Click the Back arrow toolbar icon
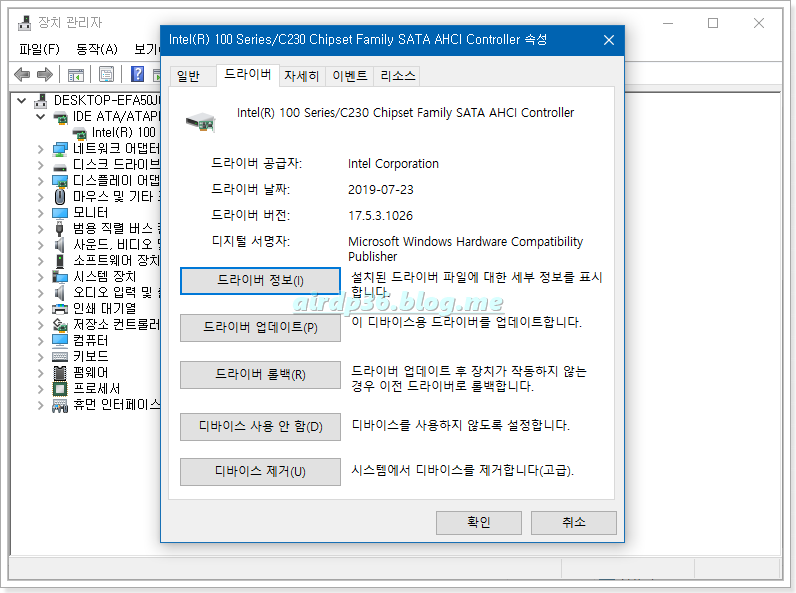This screenshot has width=796, height=593. pyautogui.click(x=22, y=75)
